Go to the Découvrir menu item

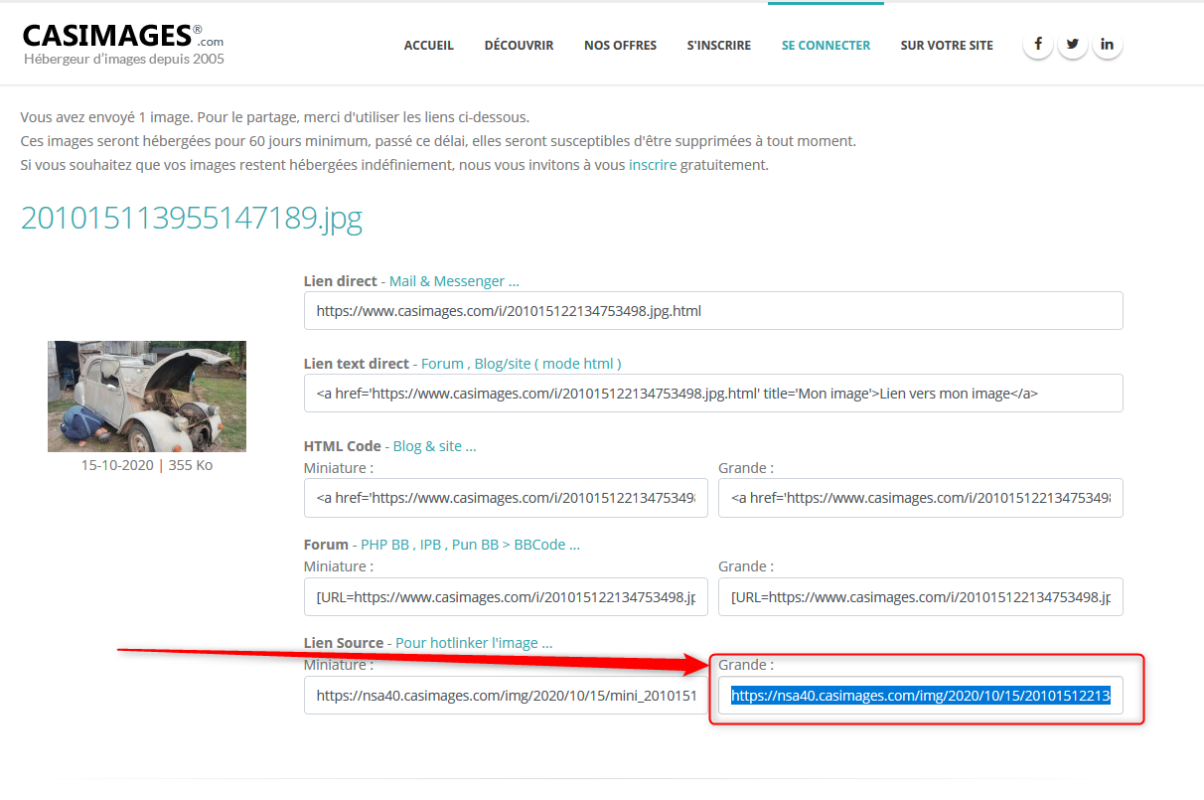tap(518, 45)
